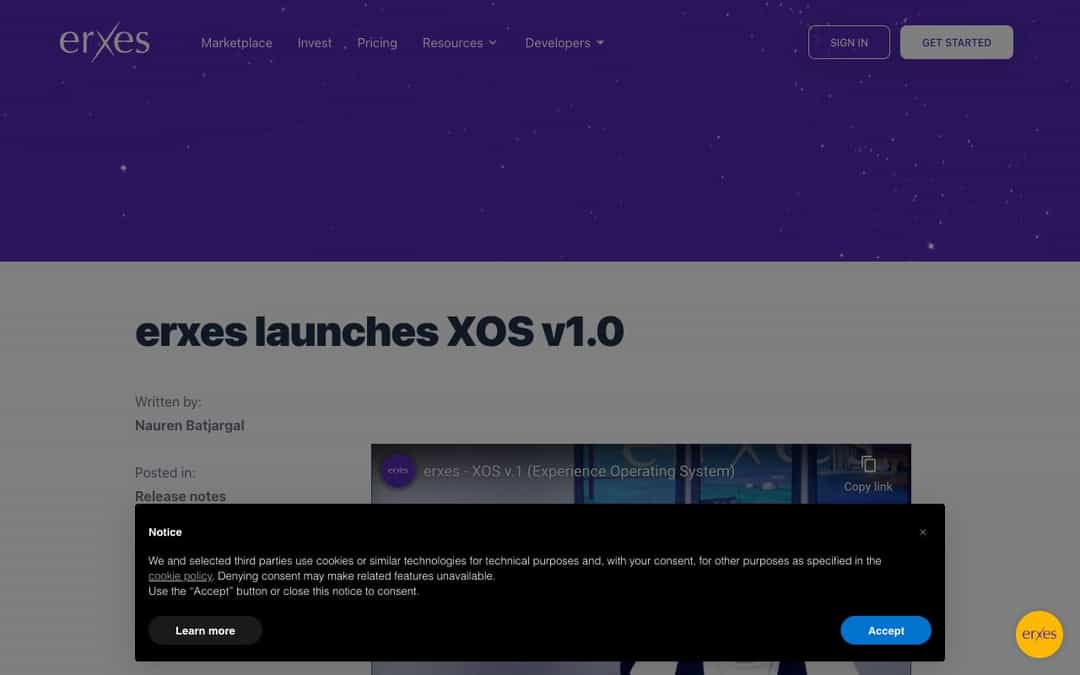The width and height of the screenshot is (1080, 675).
Task: Click the SIGN IN button
Action: click(x=849, y=42)
